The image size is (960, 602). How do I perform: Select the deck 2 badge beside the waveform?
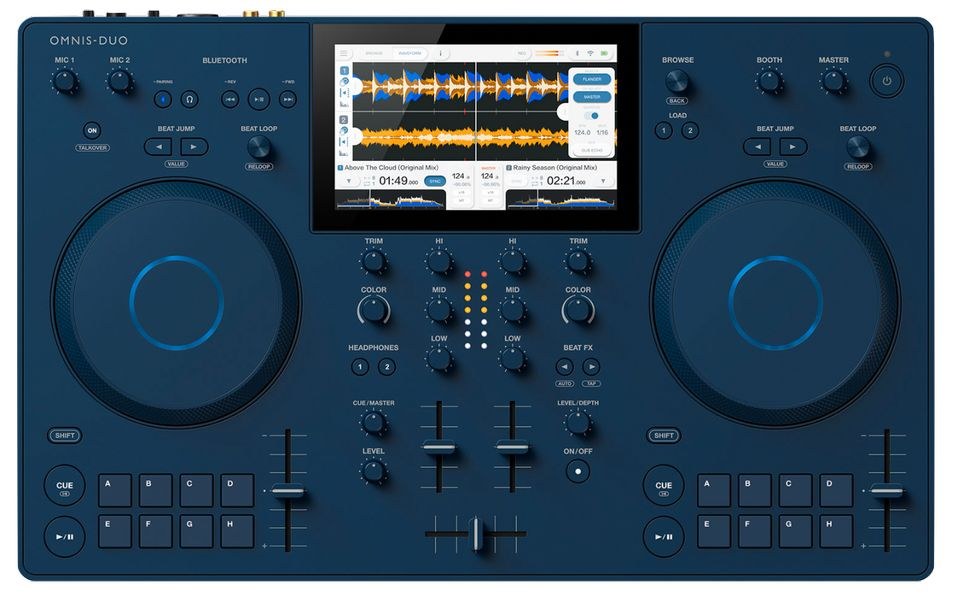point(344,120)
